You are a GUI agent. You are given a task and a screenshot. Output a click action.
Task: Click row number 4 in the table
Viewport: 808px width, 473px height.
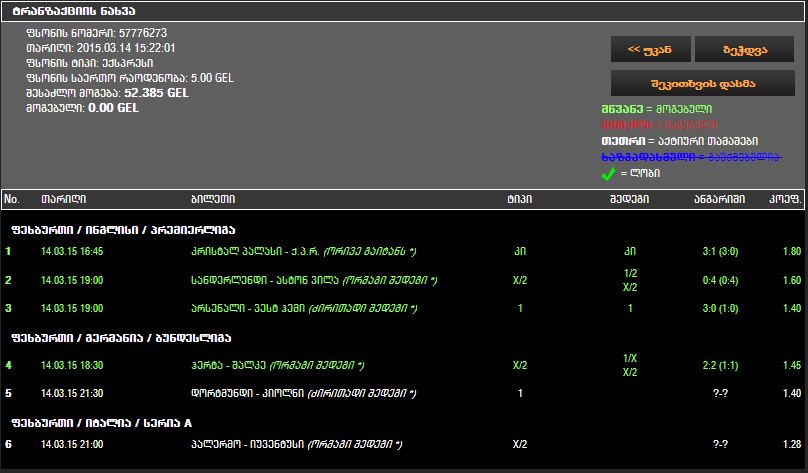tap(8, 365)
